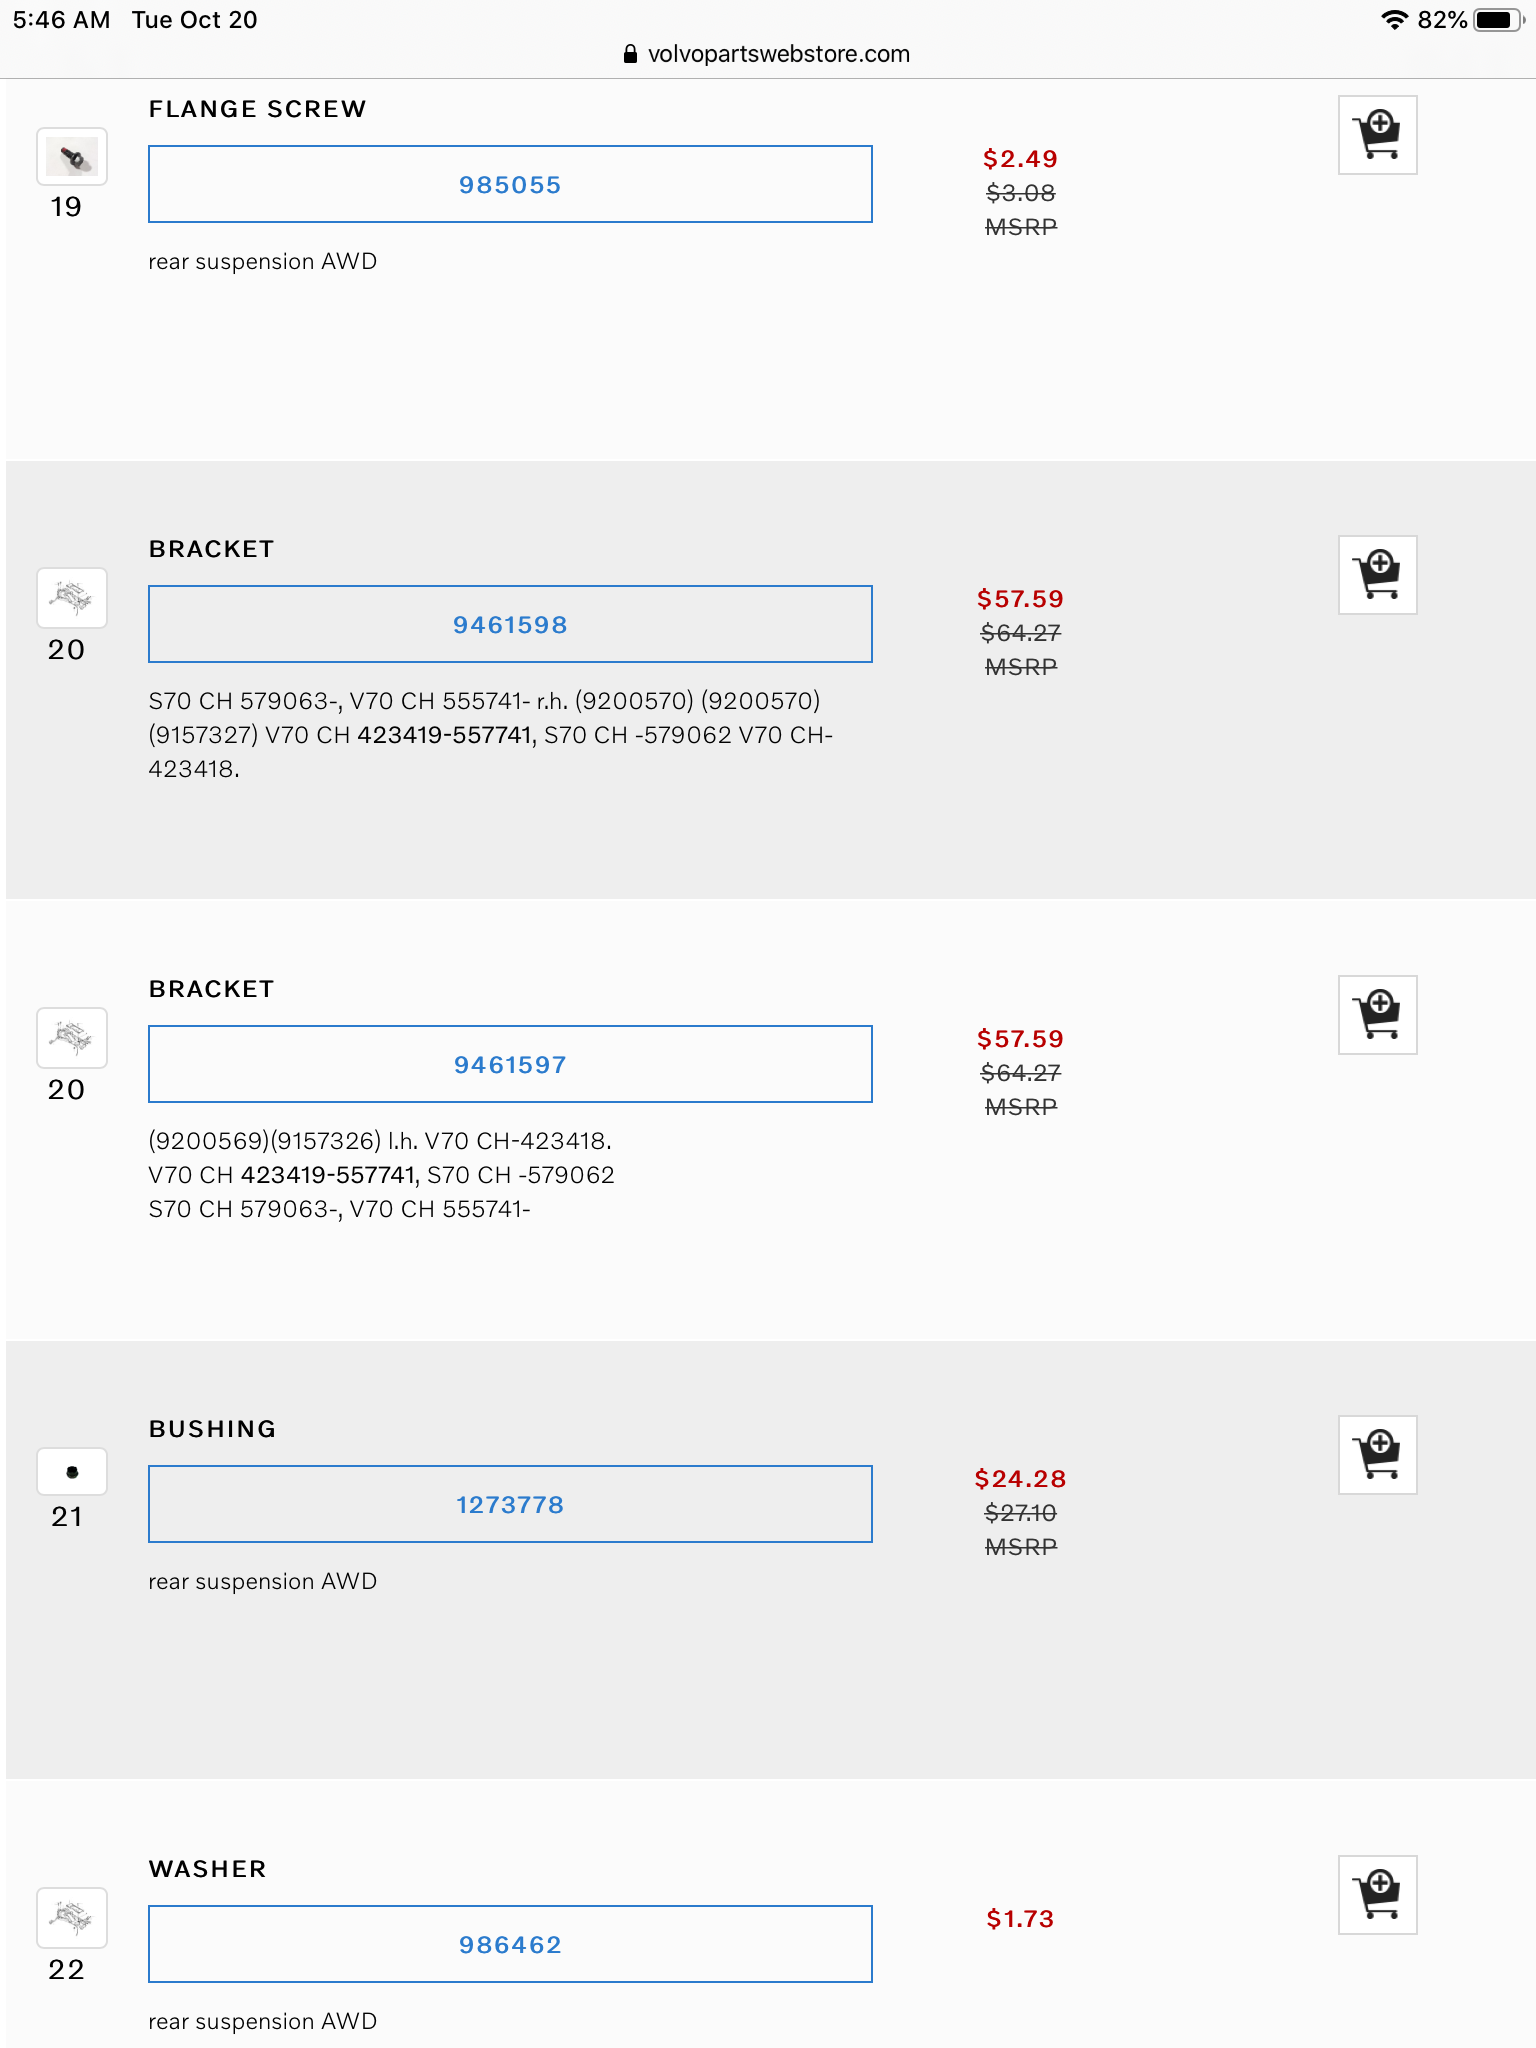Screen dimensions: 1536x2048
Task: Add flange screw 985055 to cart
Action: tap(1377, 135)
